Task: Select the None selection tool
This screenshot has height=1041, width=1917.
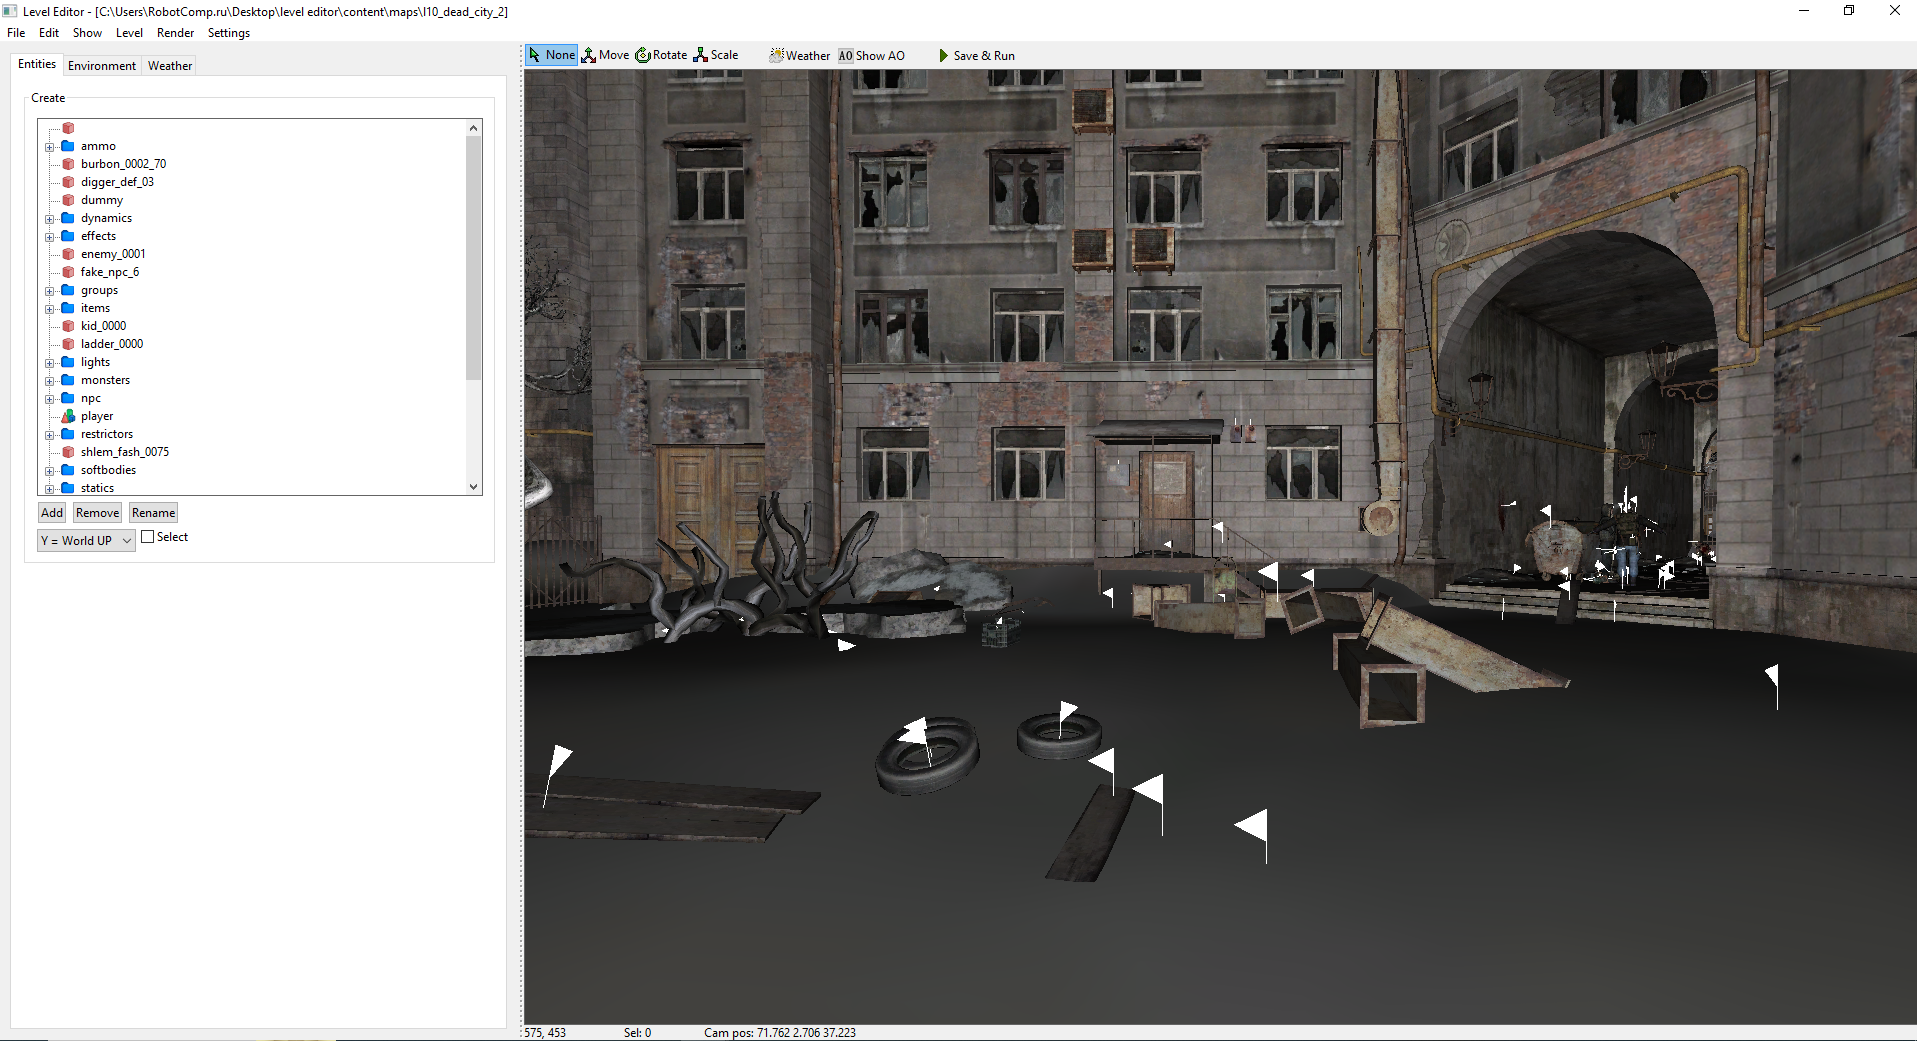Action: pyautogui.click(x=551, y=55)
